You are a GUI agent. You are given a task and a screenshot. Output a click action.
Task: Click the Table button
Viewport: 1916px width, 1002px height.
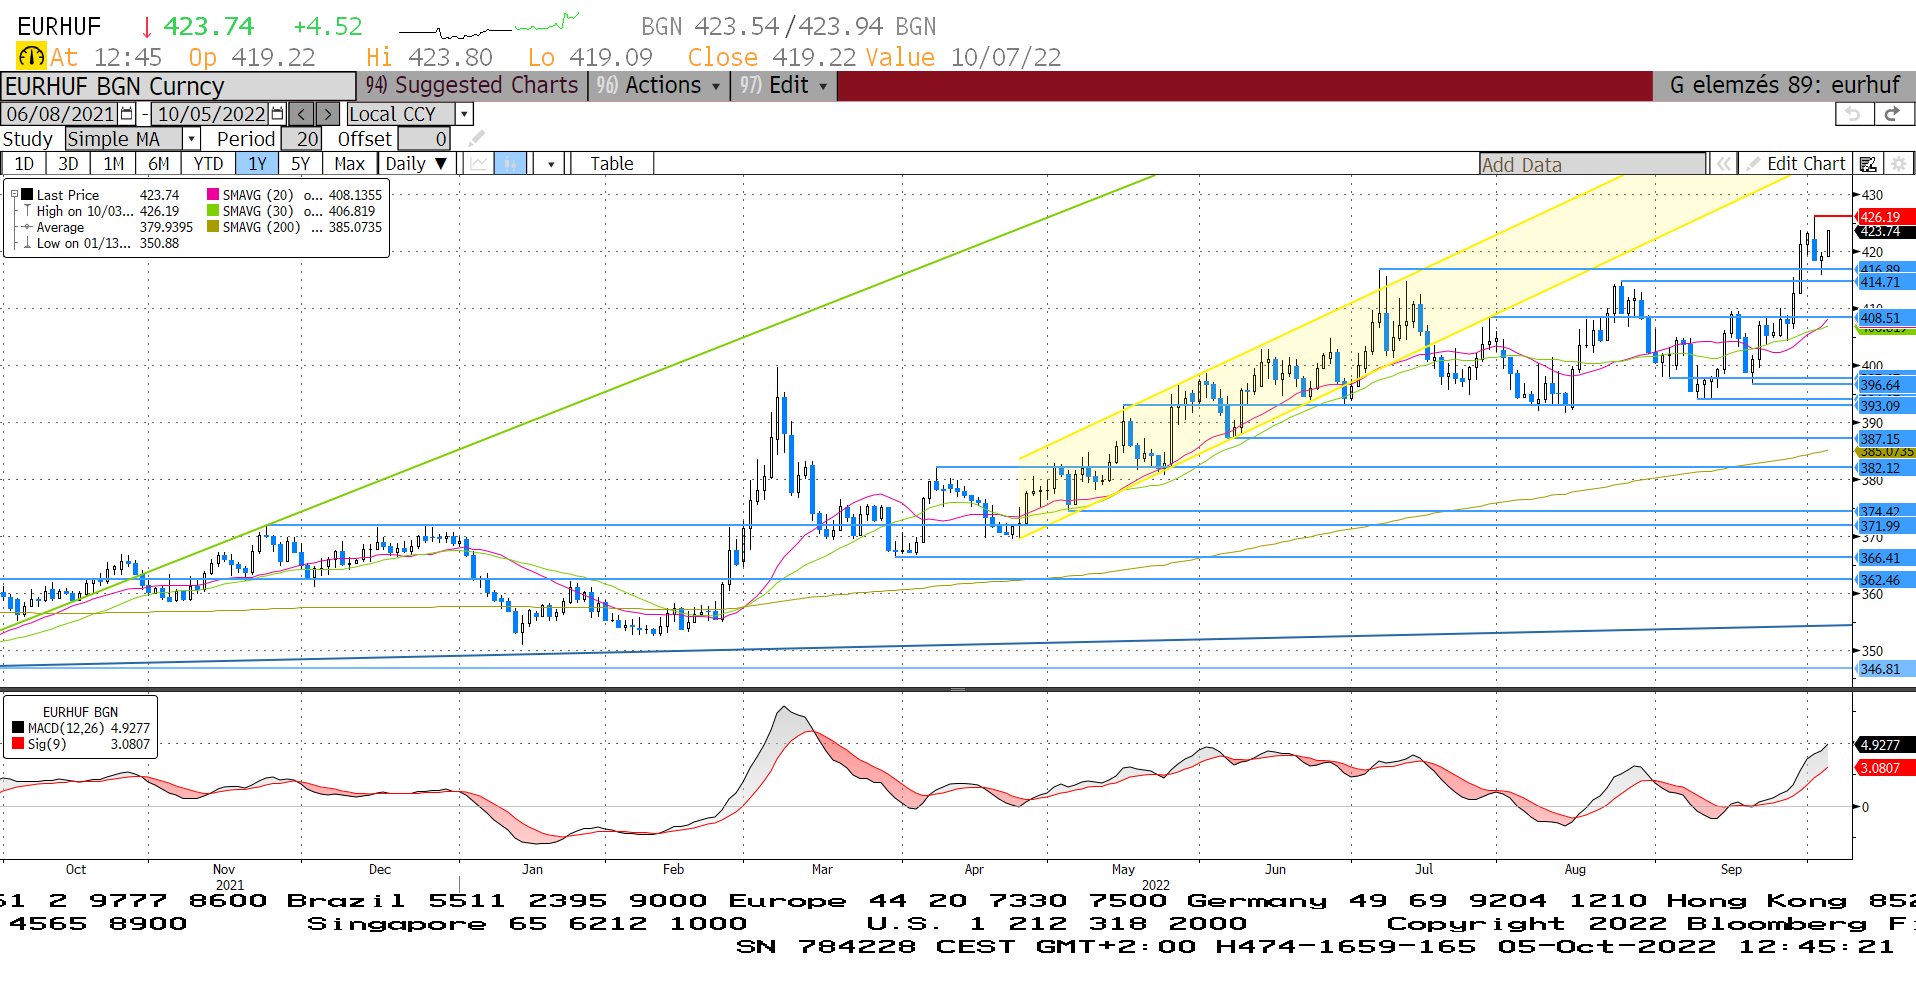(611, 164)
